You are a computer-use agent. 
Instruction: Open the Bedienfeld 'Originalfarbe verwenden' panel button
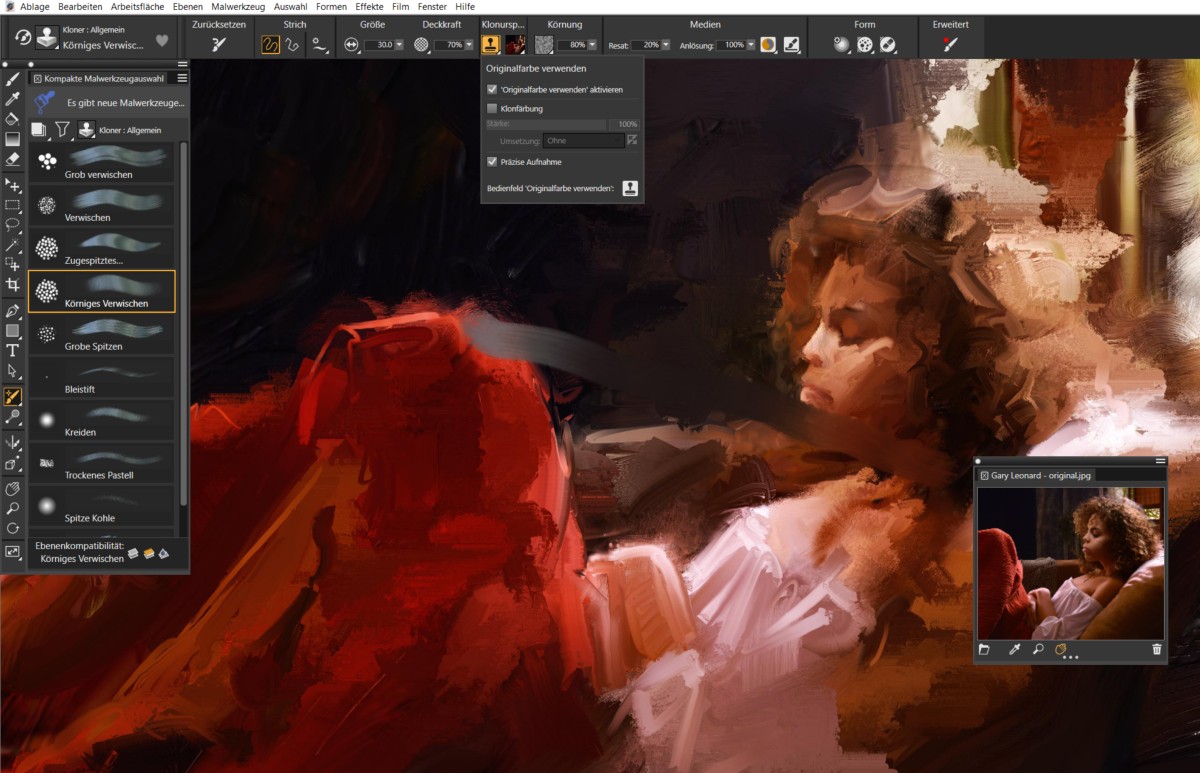pos(630,188)
